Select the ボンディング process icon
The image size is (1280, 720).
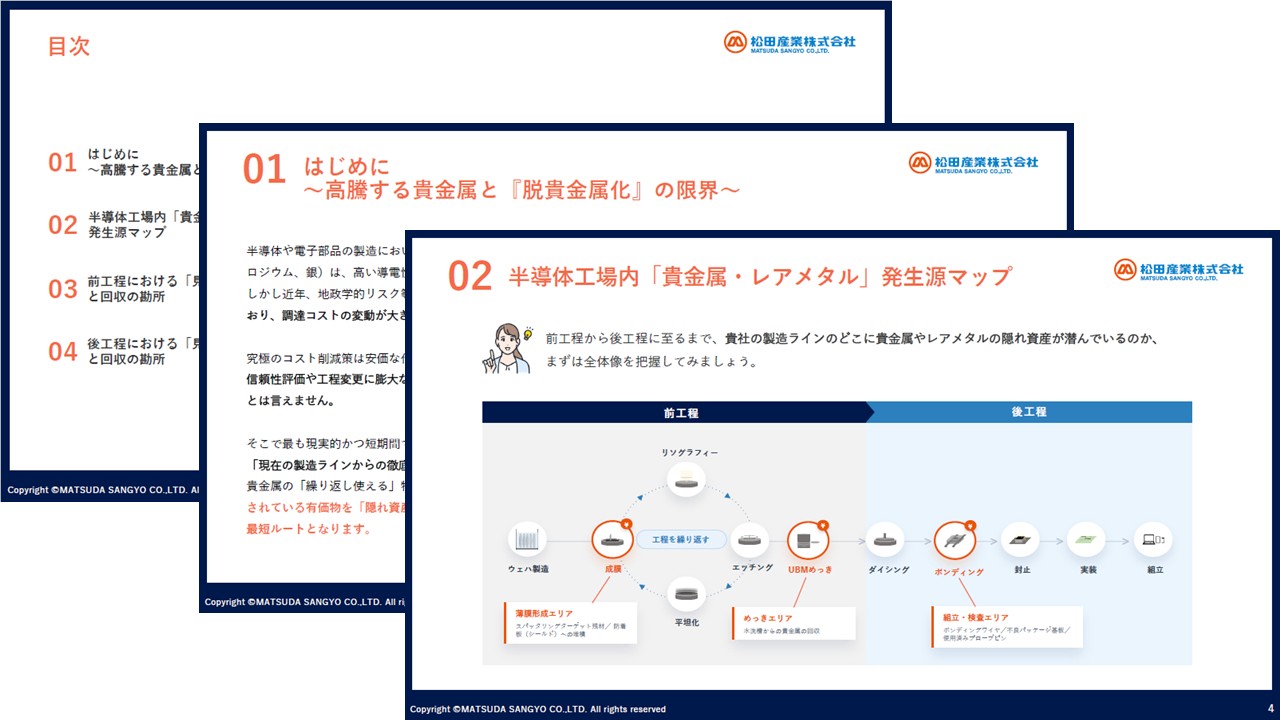[955, 540]
